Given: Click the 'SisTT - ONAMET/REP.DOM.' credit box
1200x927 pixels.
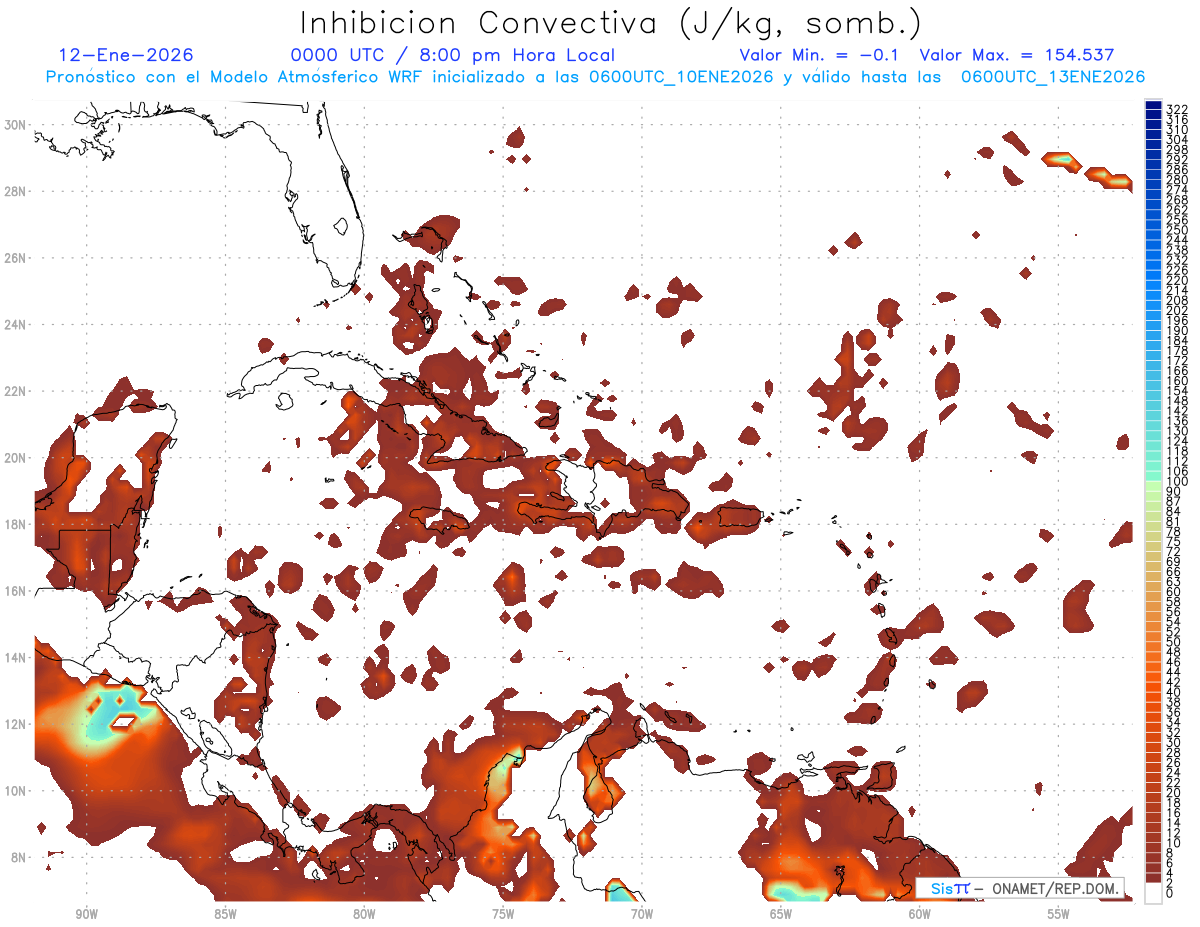Looking at the screenshot, I should click(1020, 888).
